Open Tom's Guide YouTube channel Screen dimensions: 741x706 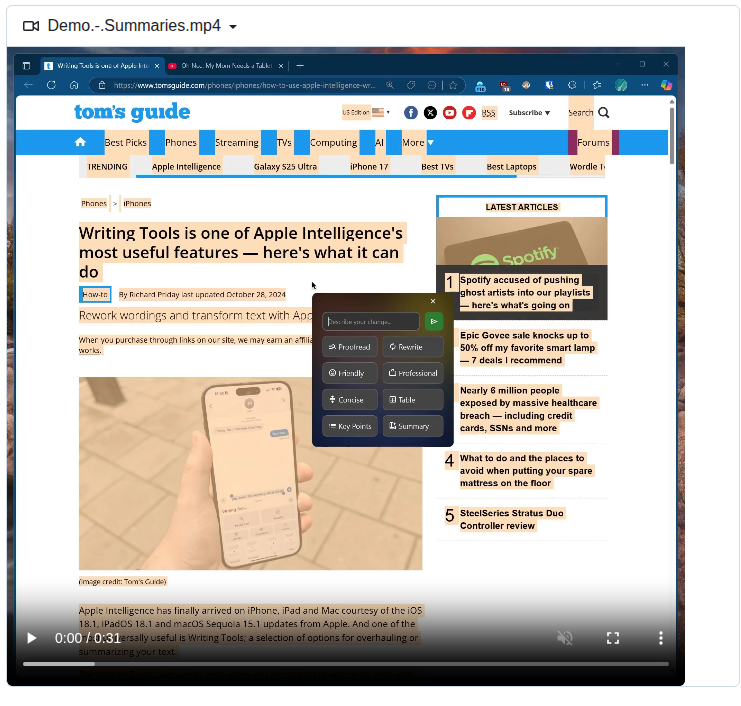449,112
